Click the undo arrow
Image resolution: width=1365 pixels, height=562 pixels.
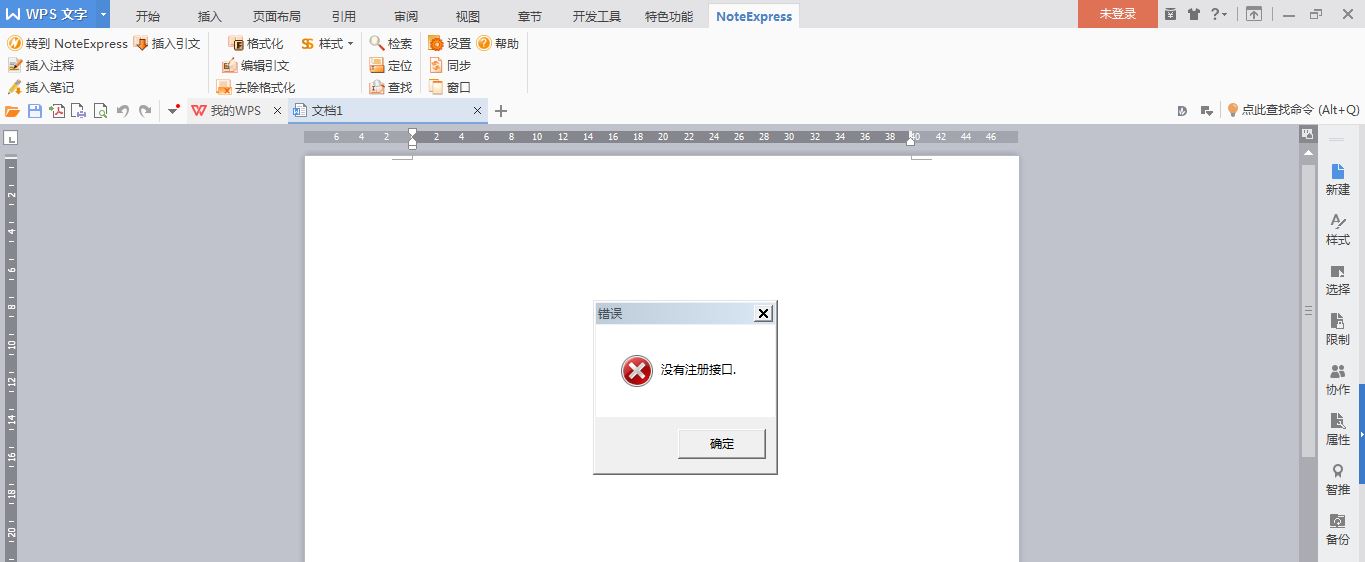[x=123, y=111]
